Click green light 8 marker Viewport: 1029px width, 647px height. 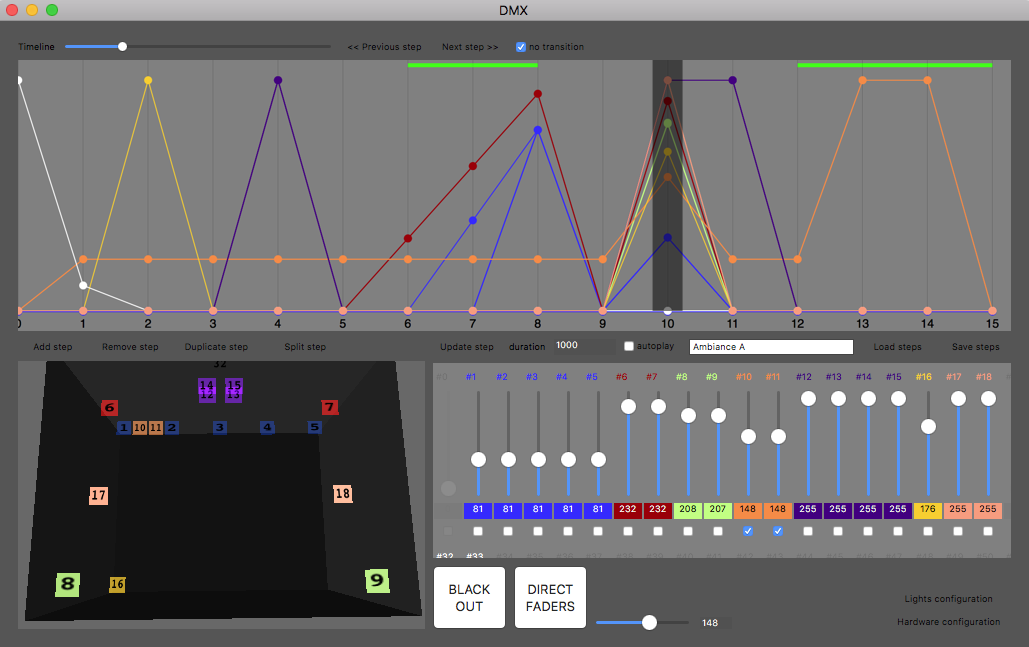pos(67,584)
